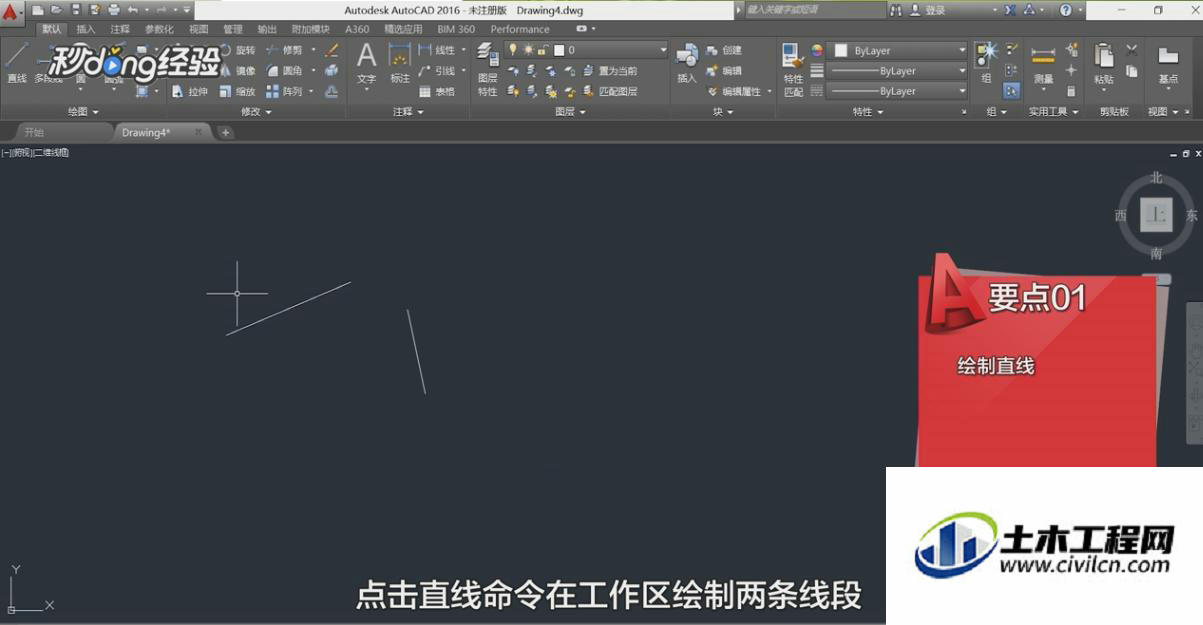Click the Erase tool icon in Modify panel

[x=332, y=50]
